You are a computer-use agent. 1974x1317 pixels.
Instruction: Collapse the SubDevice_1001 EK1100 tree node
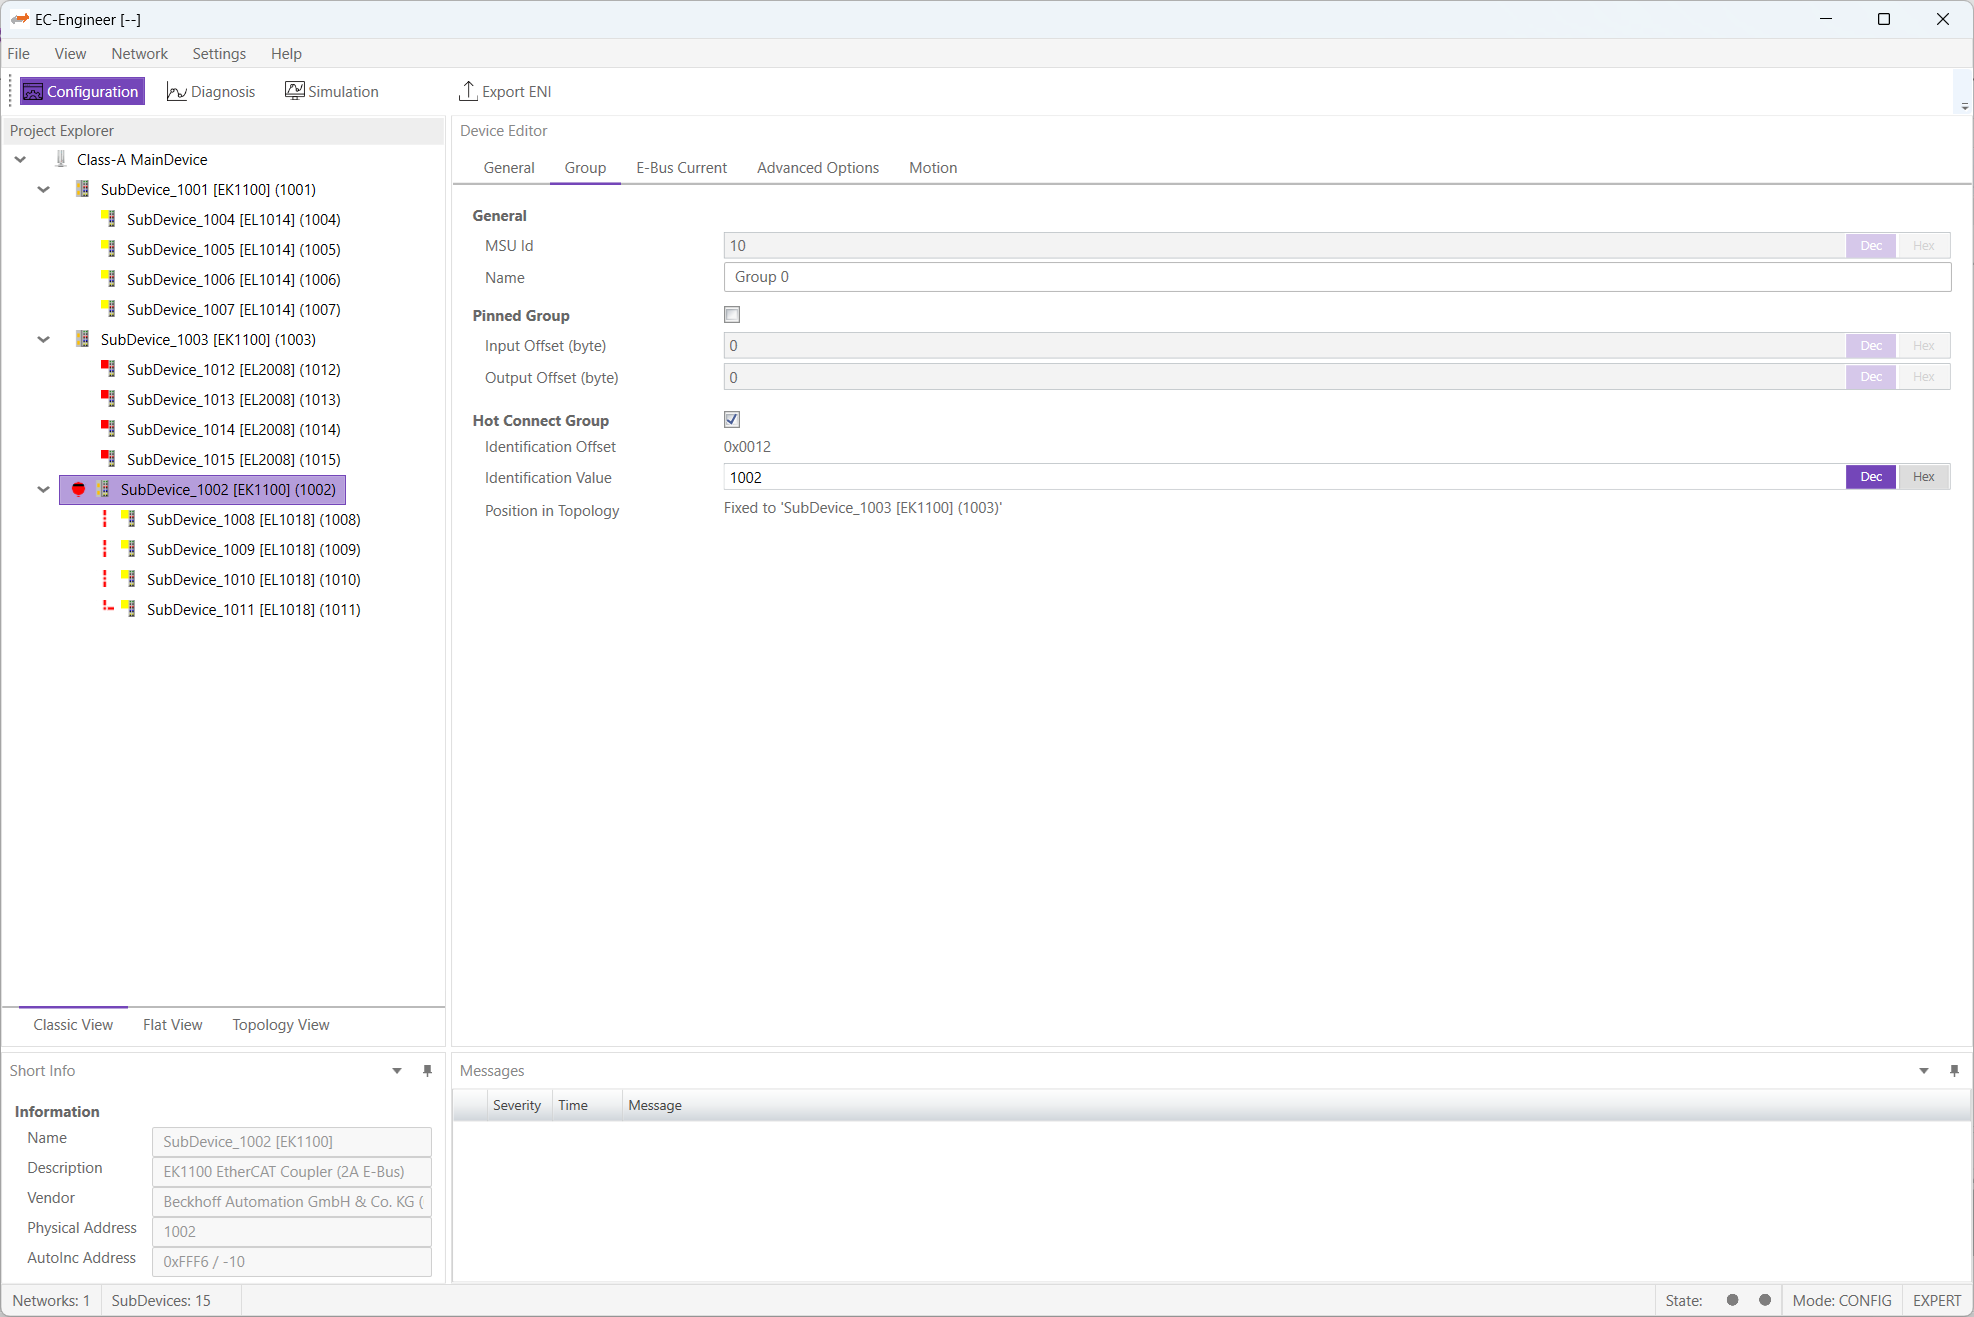tap(44, 189)
